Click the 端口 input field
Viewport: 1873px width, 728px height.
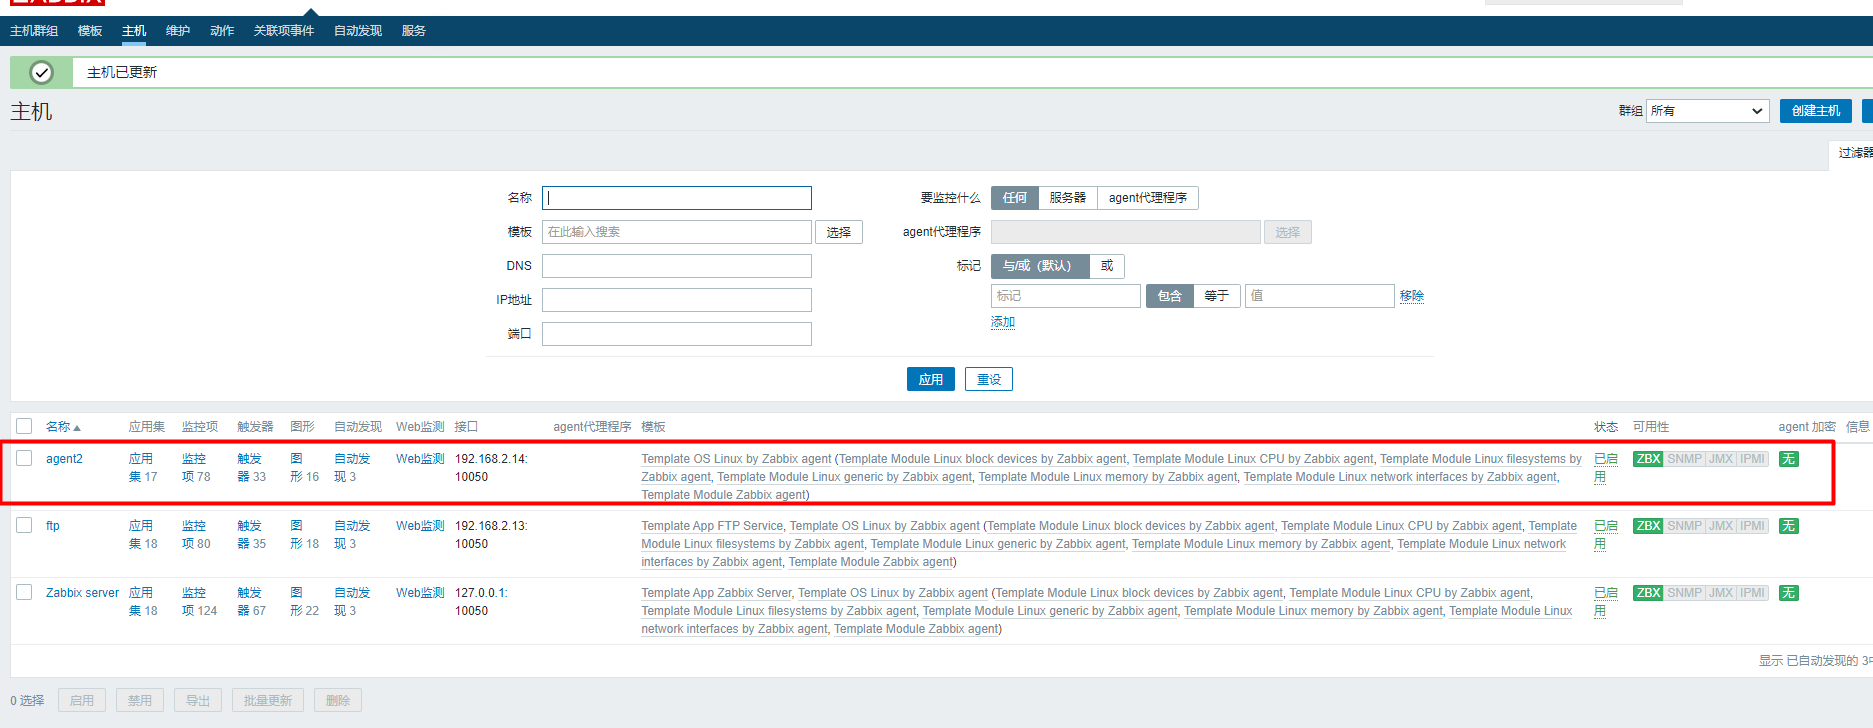pyautogui.click(x=677, y=334)
